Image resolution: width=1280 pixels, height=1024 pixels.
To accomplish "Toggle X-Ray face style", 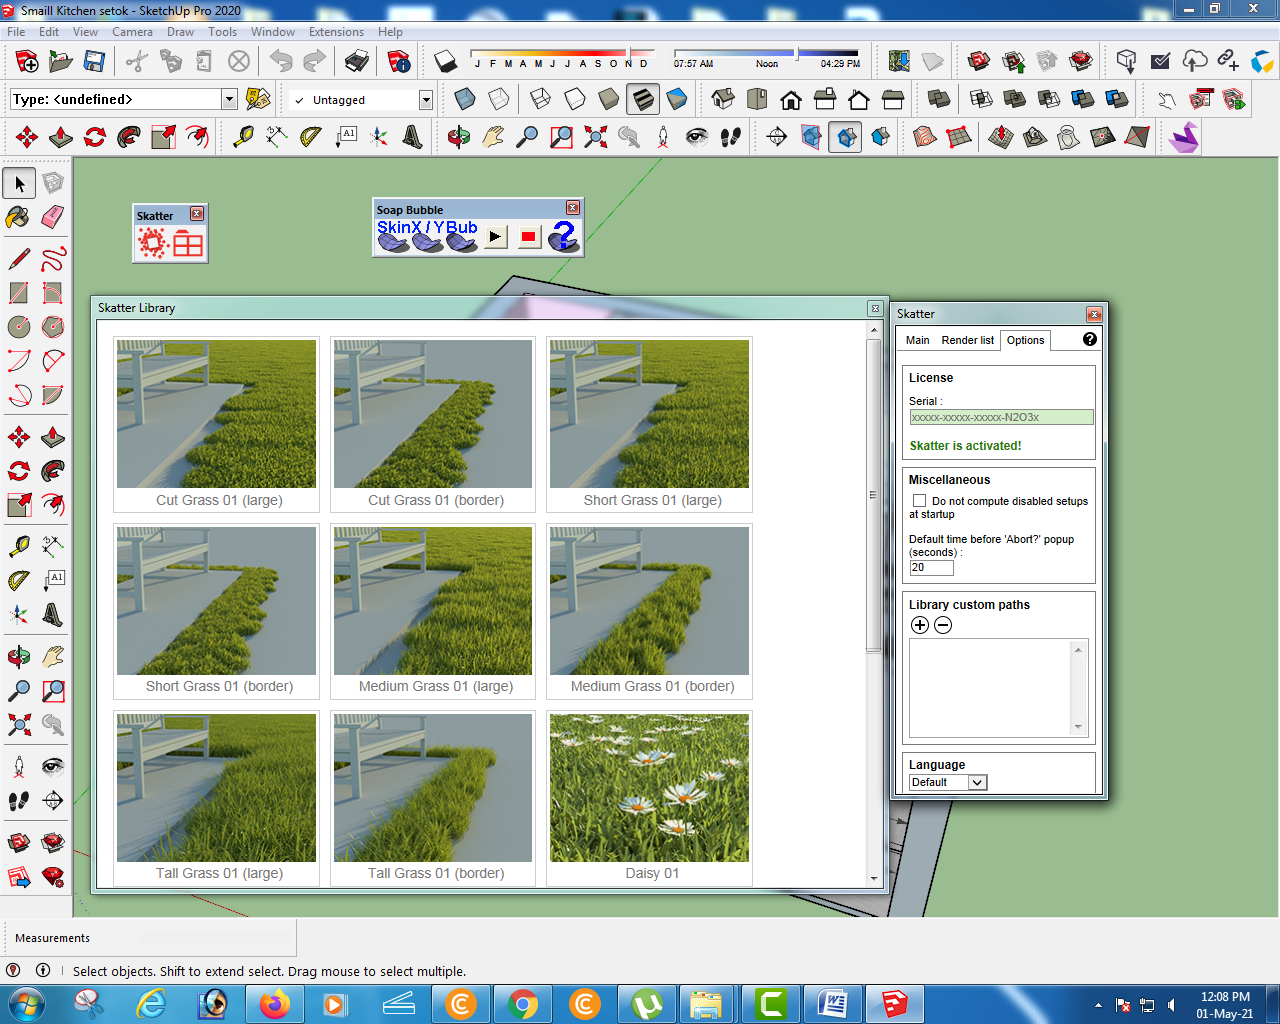I will 465,99.
